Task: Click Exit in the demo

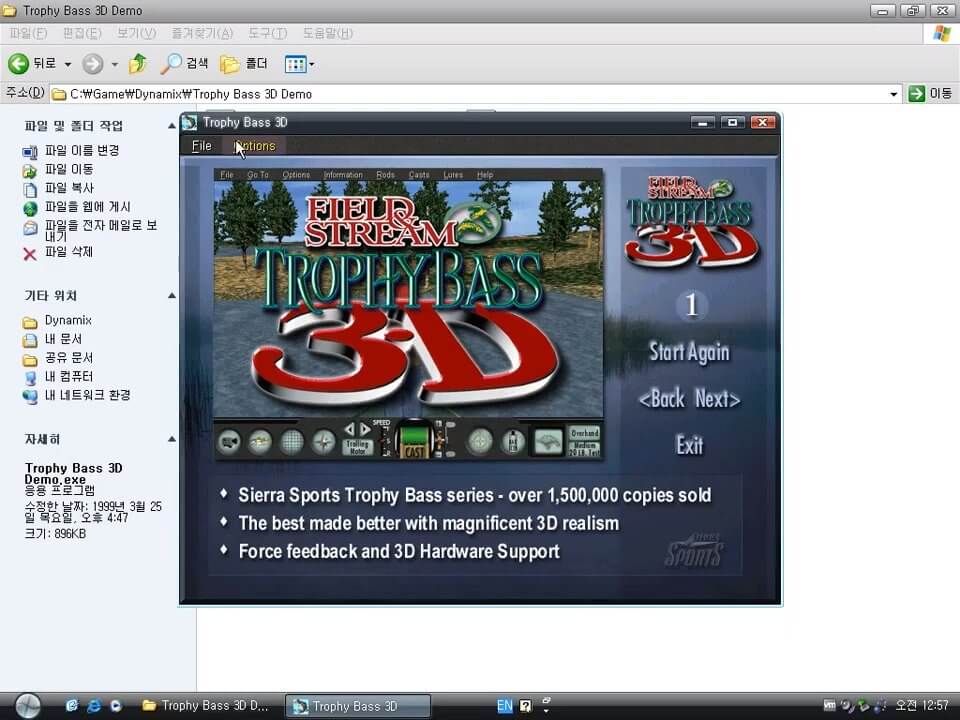Action: (689, 445)
